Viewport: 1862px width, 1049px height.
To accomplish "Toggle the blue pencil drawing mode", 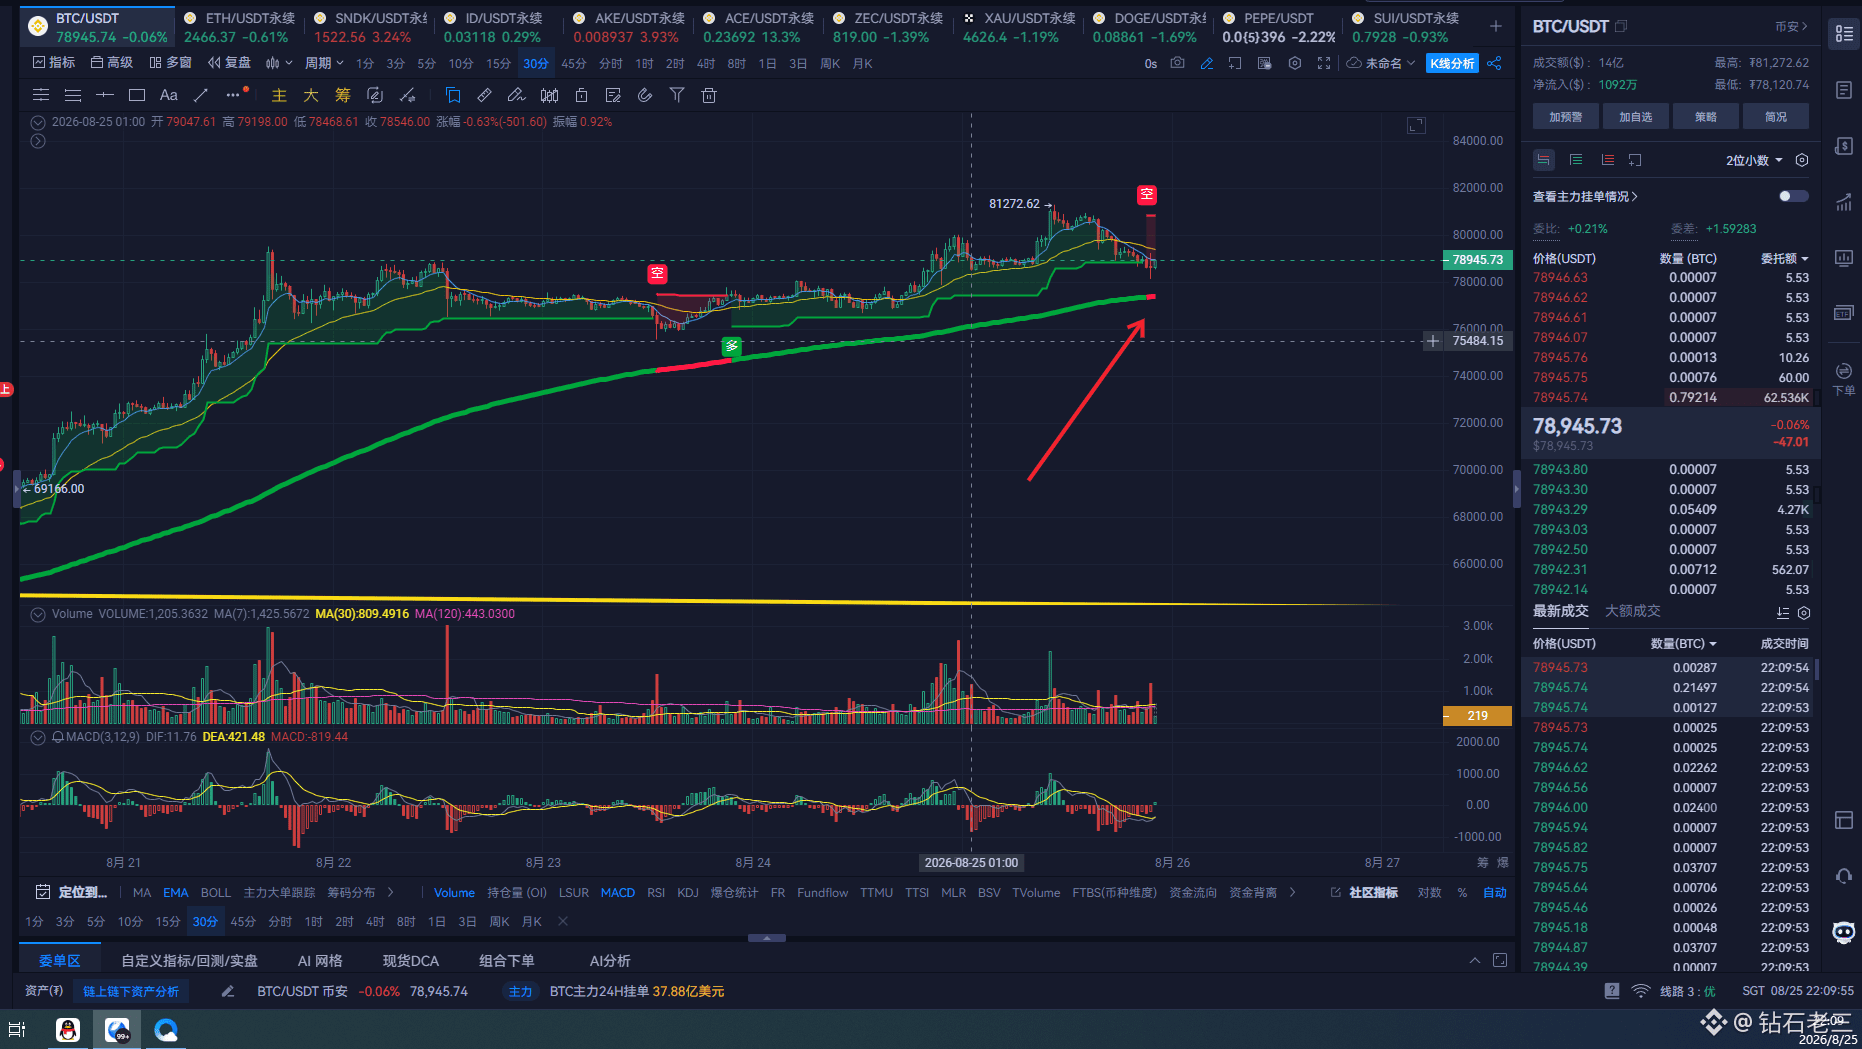I will [x=1207, y=63].
